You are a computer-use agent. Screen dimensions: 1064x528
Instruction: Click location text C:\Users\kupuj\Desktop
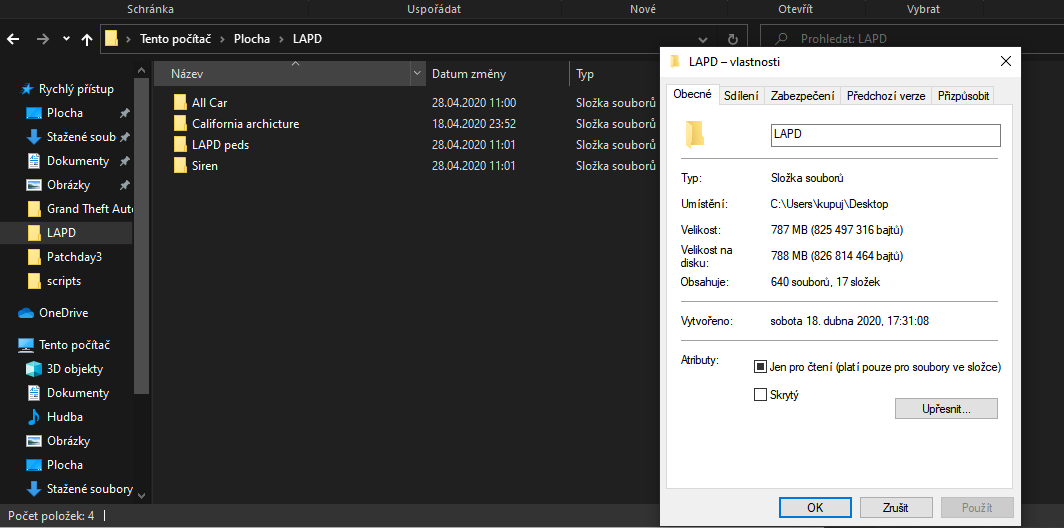pos(830,204)
